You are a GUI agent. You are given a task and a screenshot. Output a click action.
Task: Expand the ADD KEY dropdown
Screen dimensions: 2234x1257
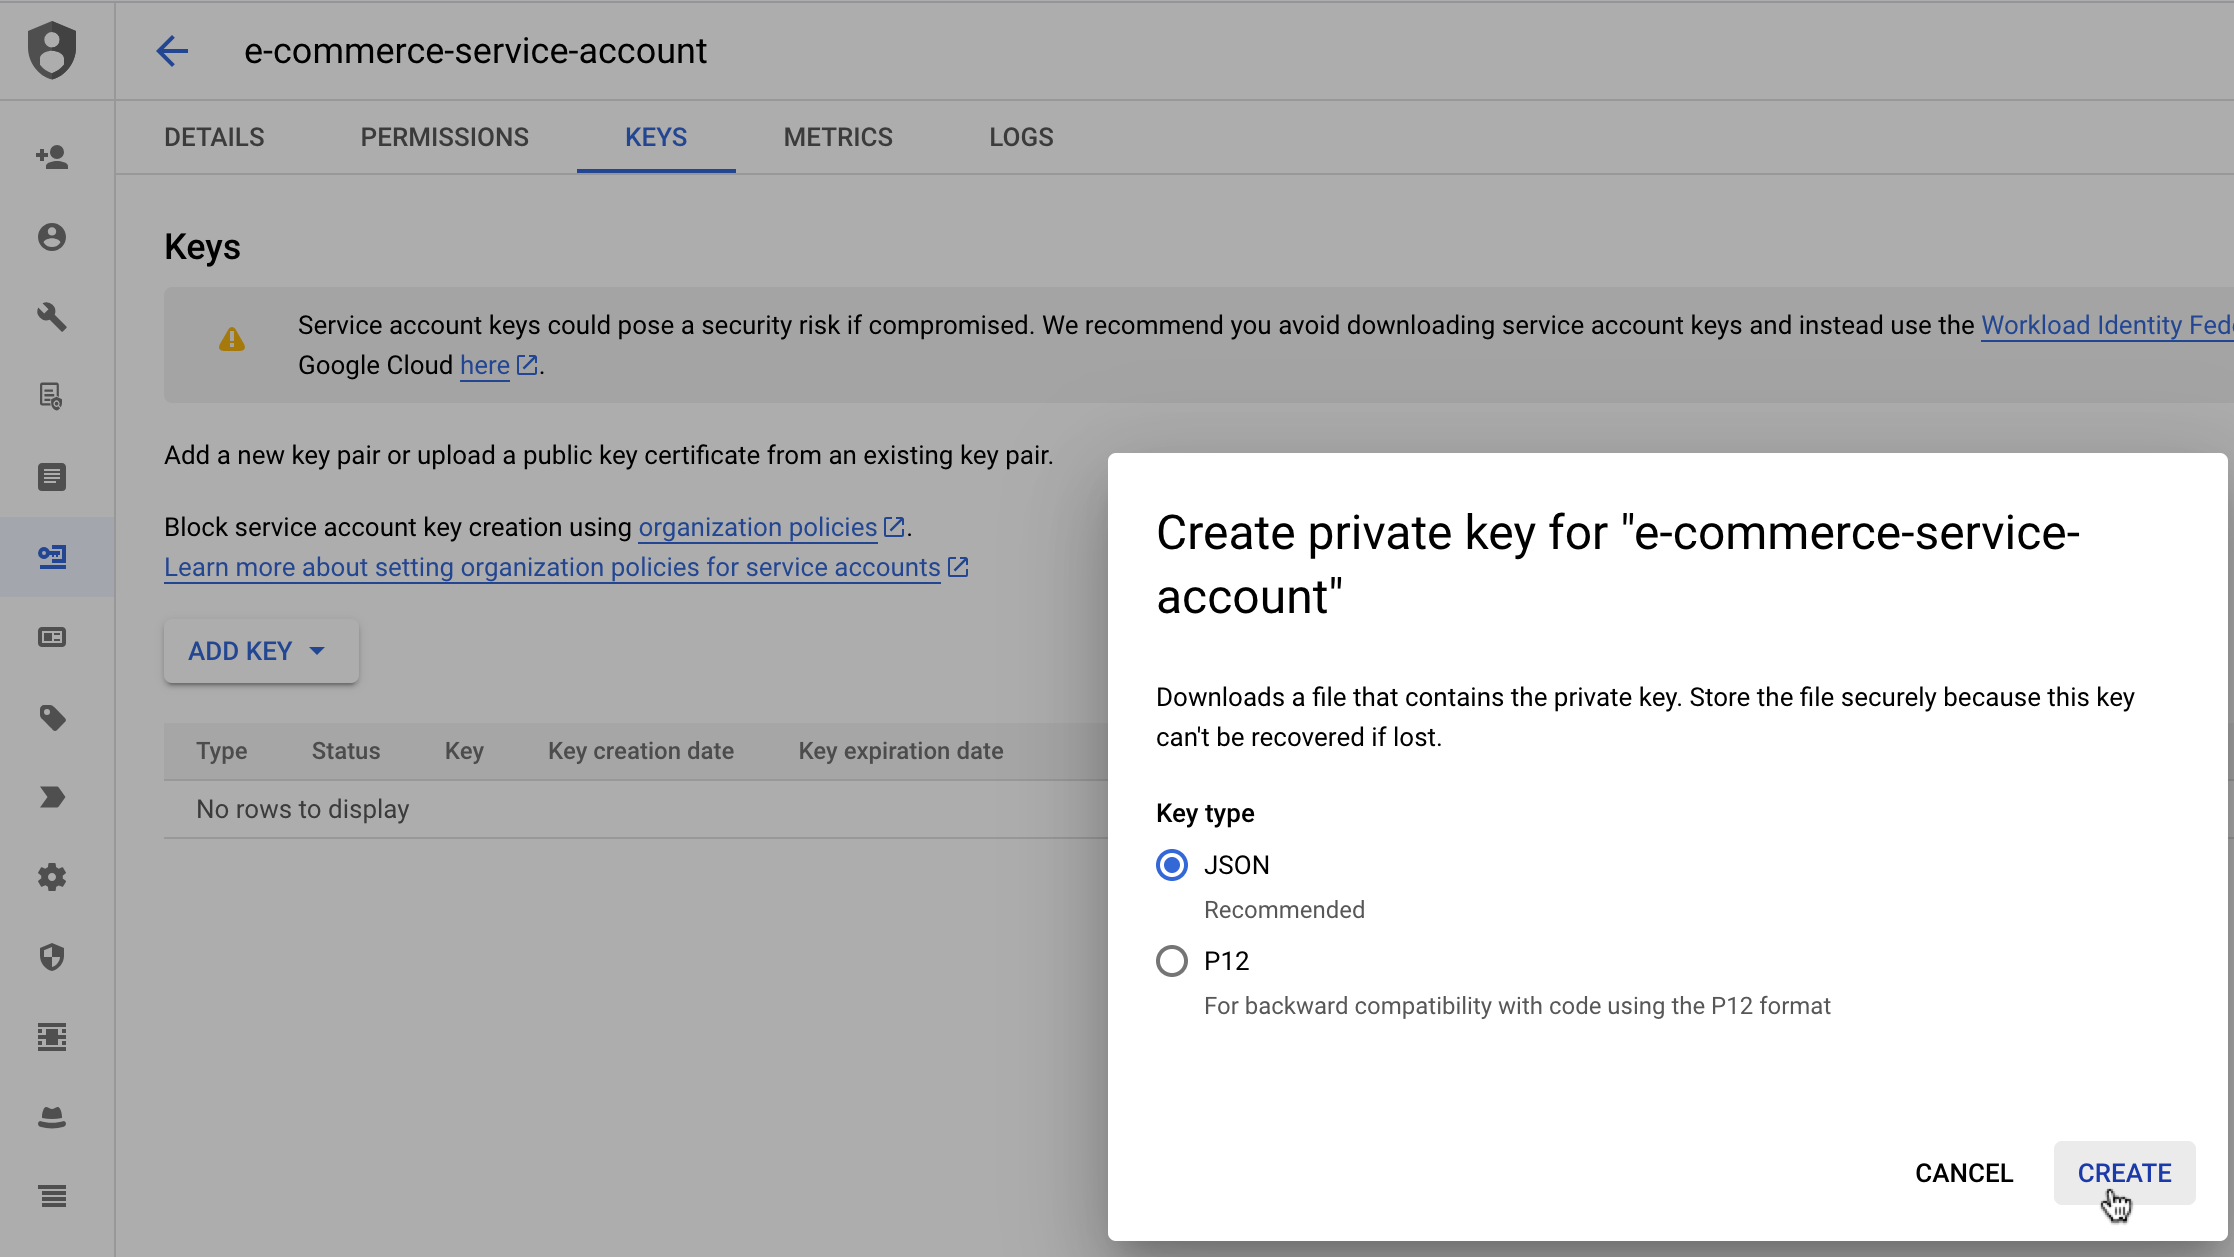[x=259, y=650]
